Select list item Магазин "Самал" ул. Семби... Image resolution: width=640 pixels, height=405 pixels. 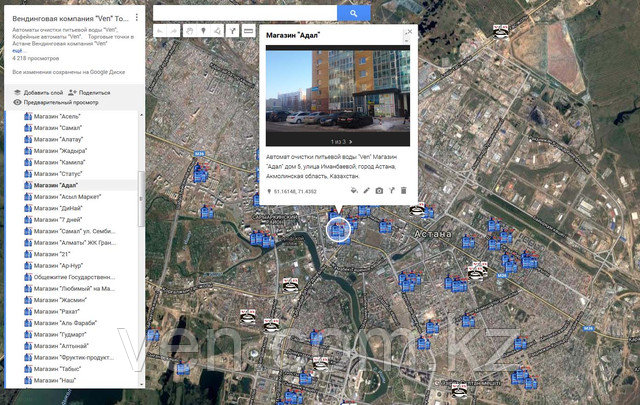(x=75, y=231)
